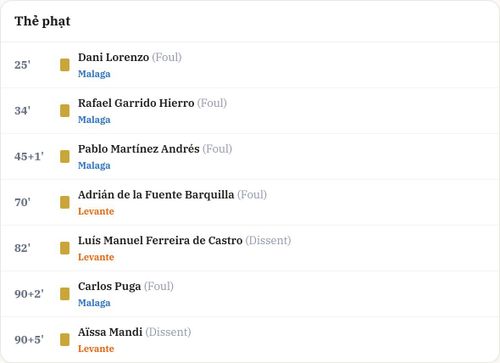Screen dimensions: 500x363
Task: Select the yellow card at 45+1' row
Action: (x=65, y=157)
